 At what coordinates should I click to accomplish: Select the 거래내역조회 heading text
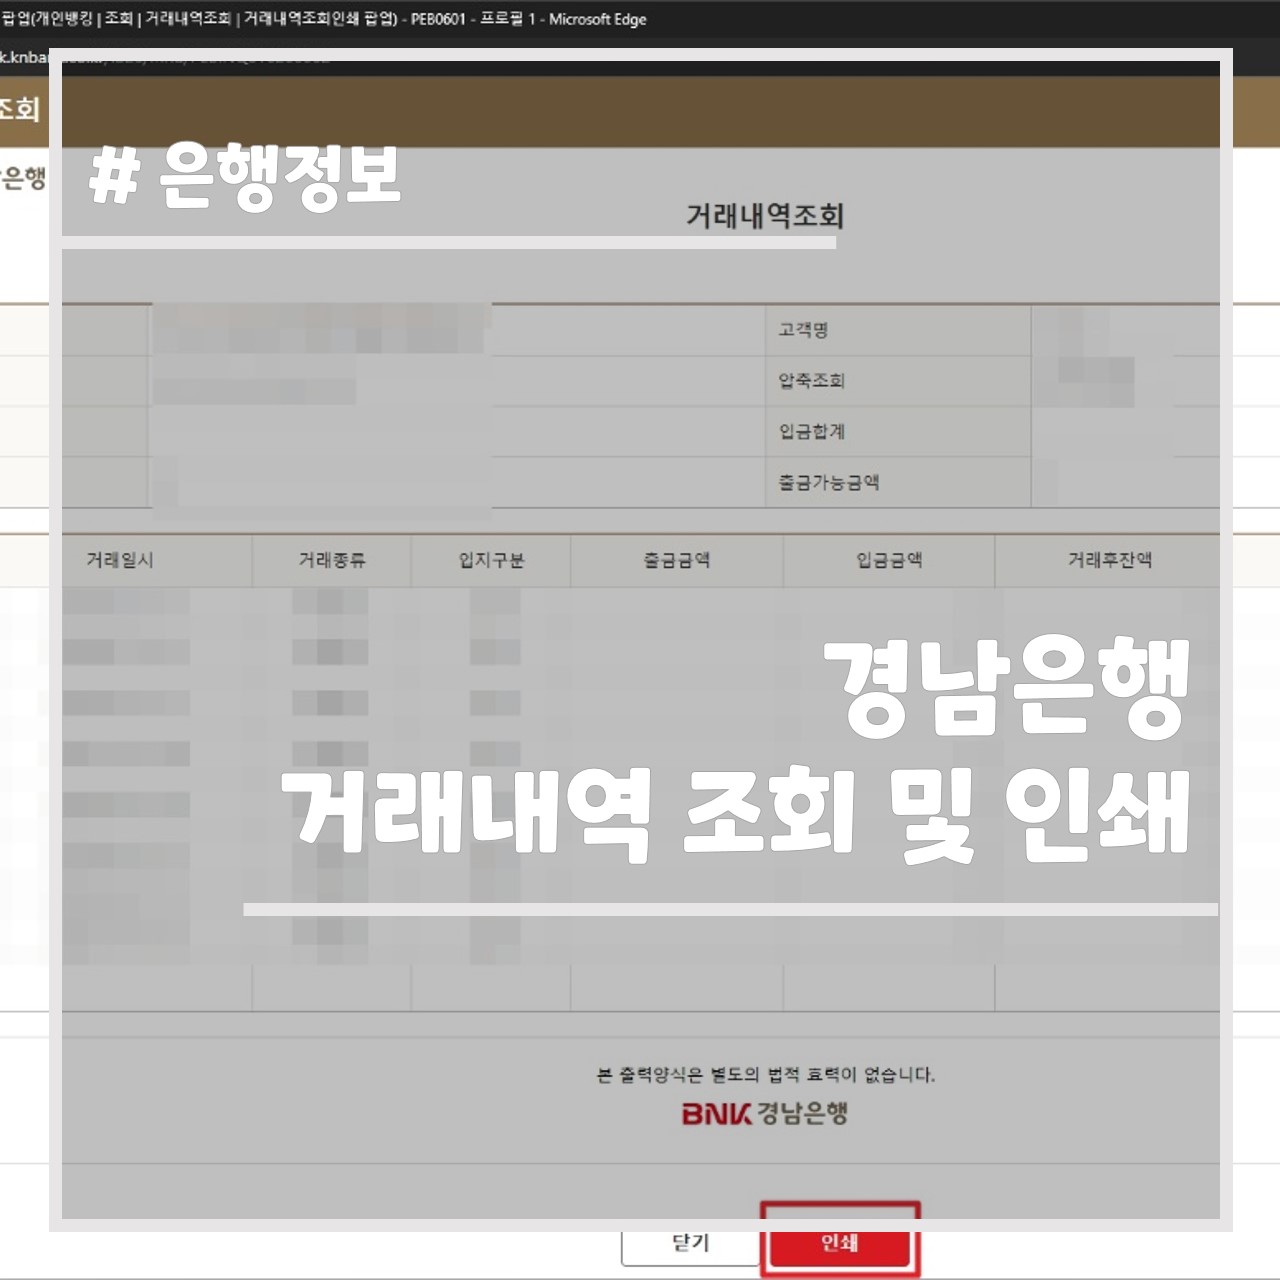[x=765, y=215]
